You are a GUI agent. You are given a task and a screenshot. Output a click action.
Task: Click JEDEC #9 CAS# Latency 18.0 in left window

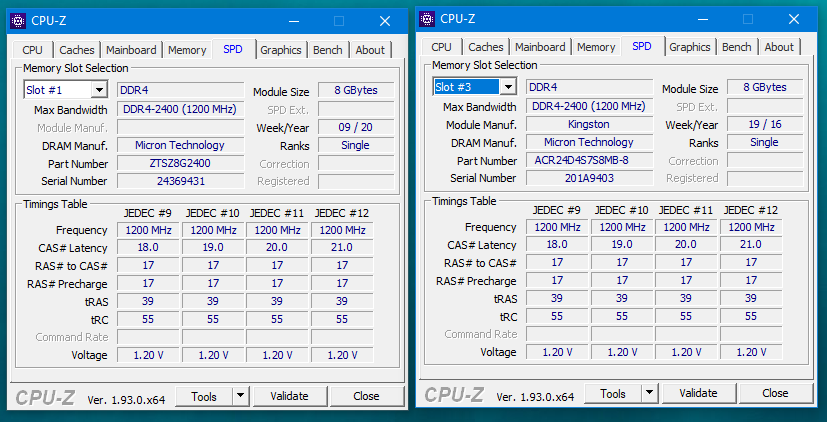(148, 248)
